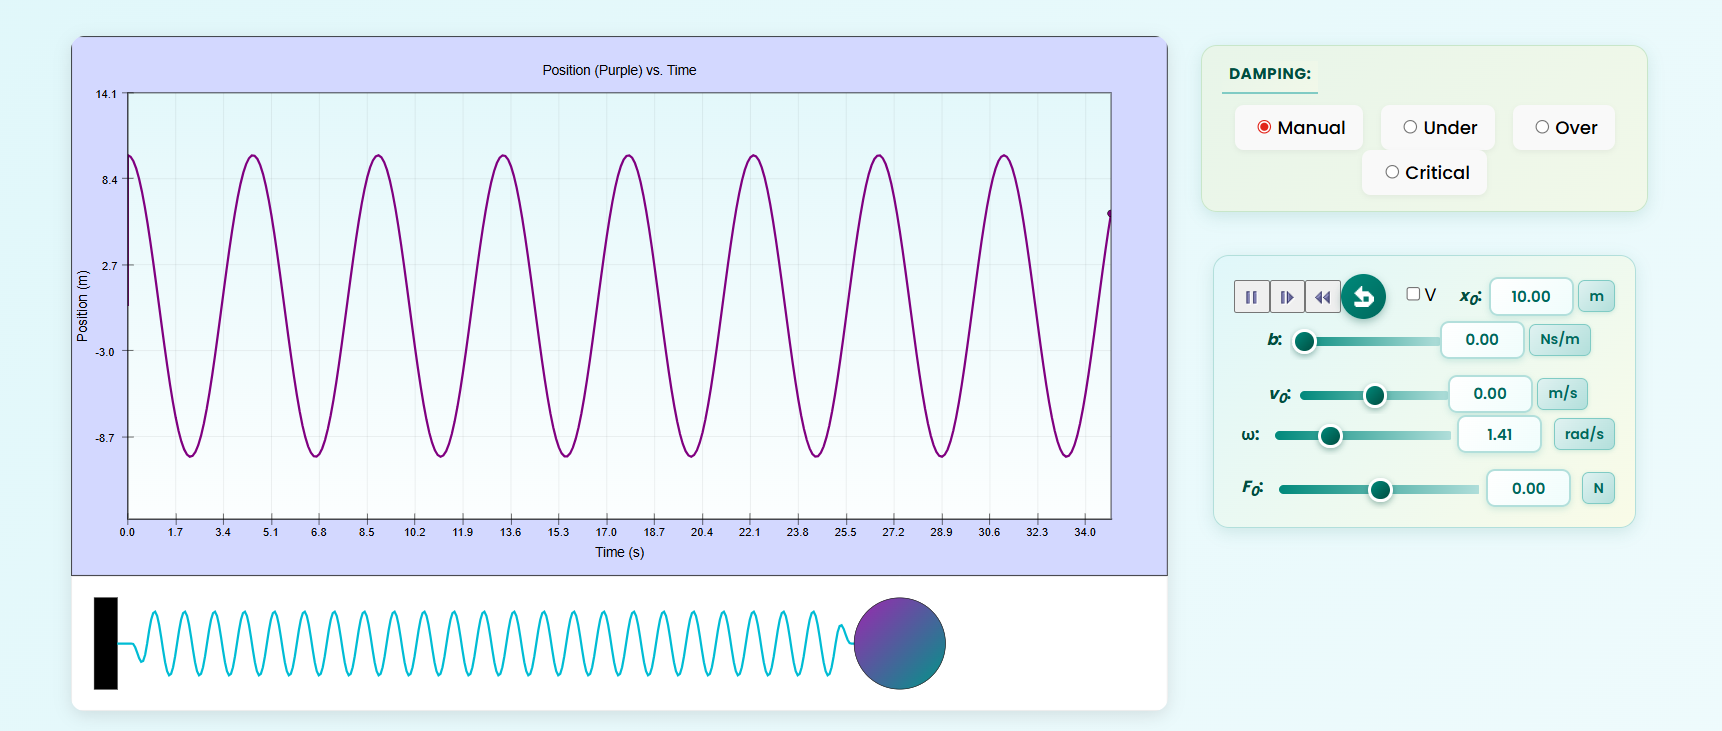Click the purple mass ball on the spring

coord(900,643)
